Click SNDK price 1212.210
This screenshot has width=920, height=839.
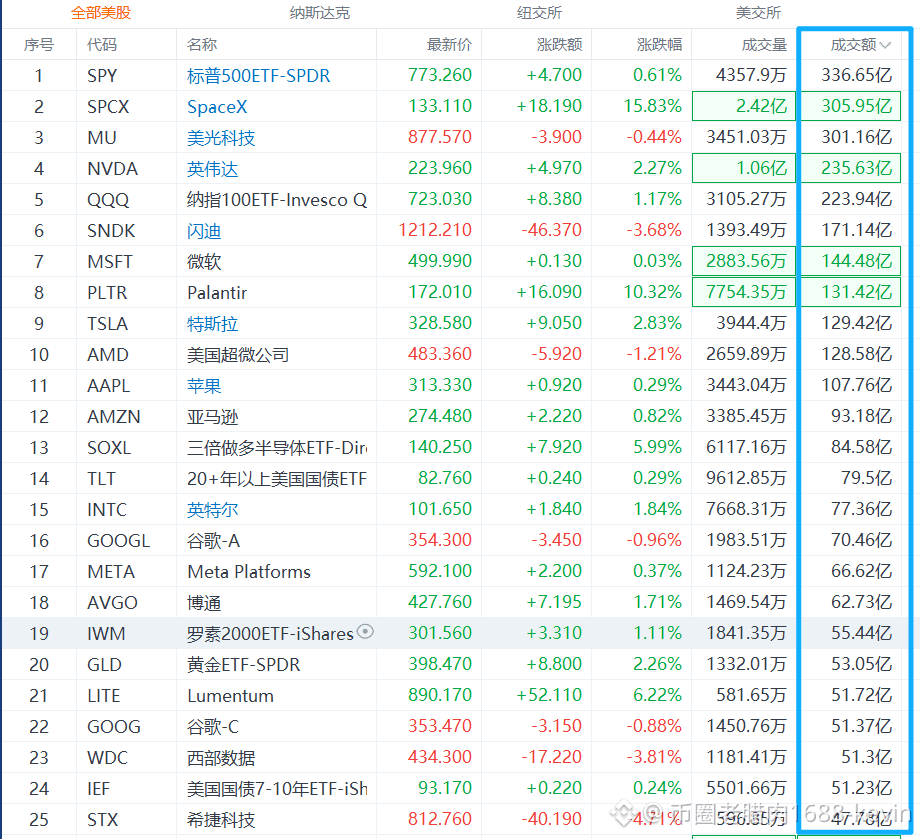point(435,230)
